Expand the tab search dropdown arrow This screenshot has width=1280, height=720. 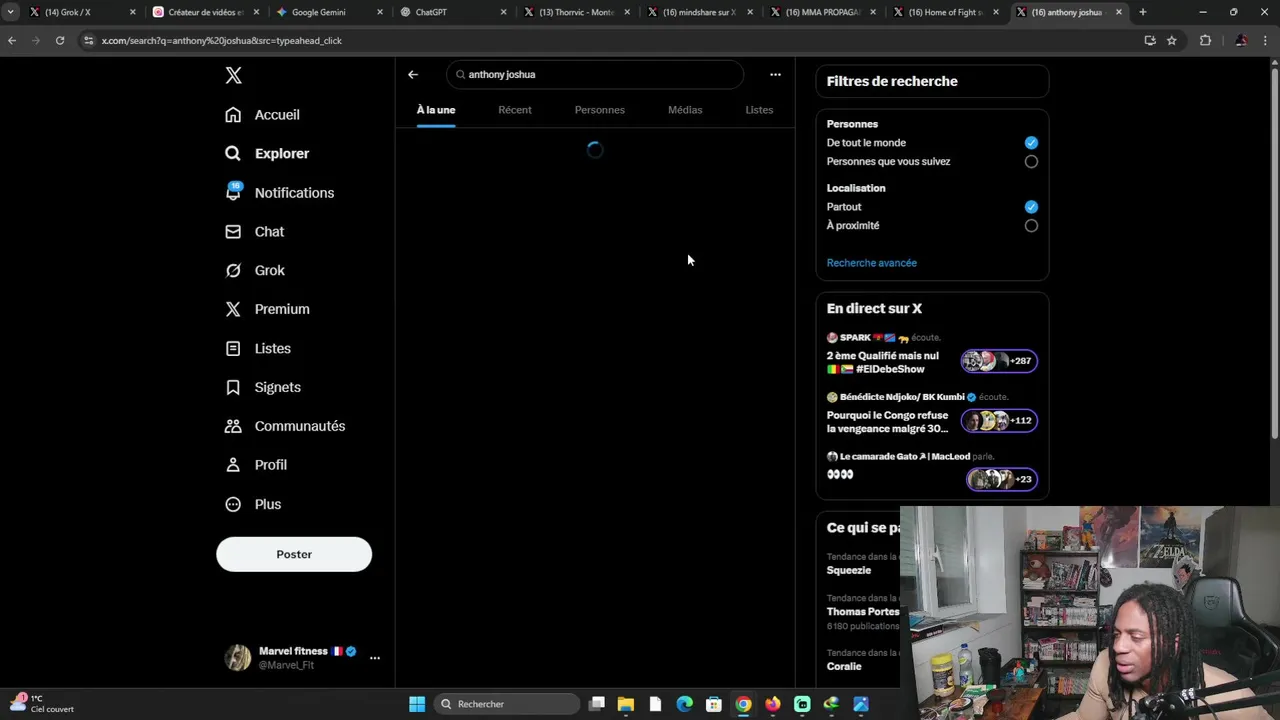(10, 12)
